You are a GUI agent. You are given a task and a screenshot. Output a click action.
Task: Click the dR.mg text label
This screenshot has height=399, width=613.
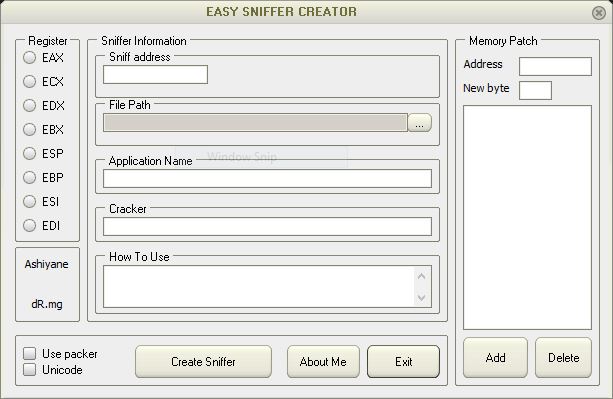[x=47, y=304]
